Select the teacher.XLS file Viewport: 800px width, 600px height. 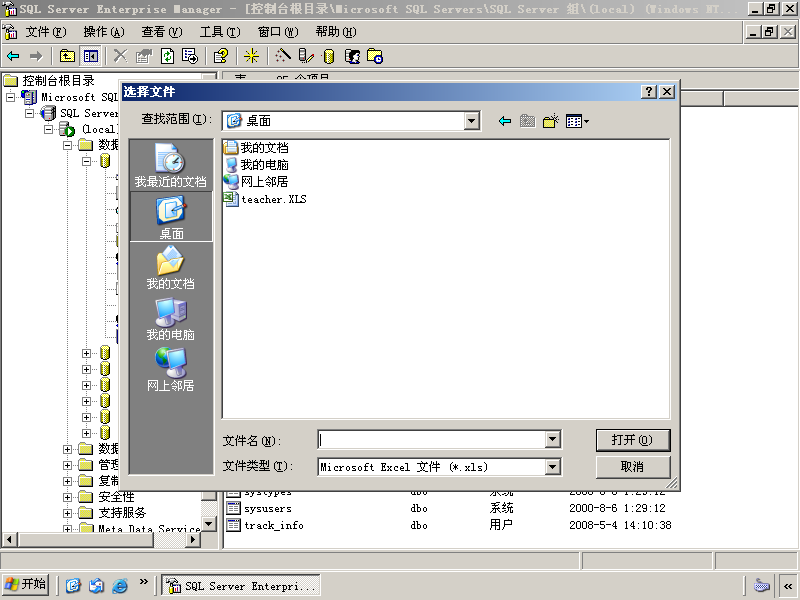265,199
